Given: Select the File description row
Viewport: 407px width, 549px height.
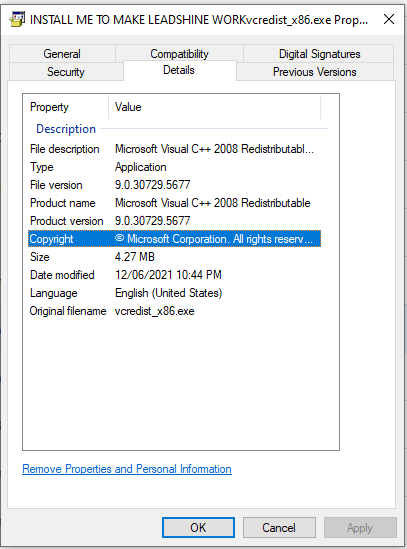Looking at the screenshot, I should (x=174, y=149).
